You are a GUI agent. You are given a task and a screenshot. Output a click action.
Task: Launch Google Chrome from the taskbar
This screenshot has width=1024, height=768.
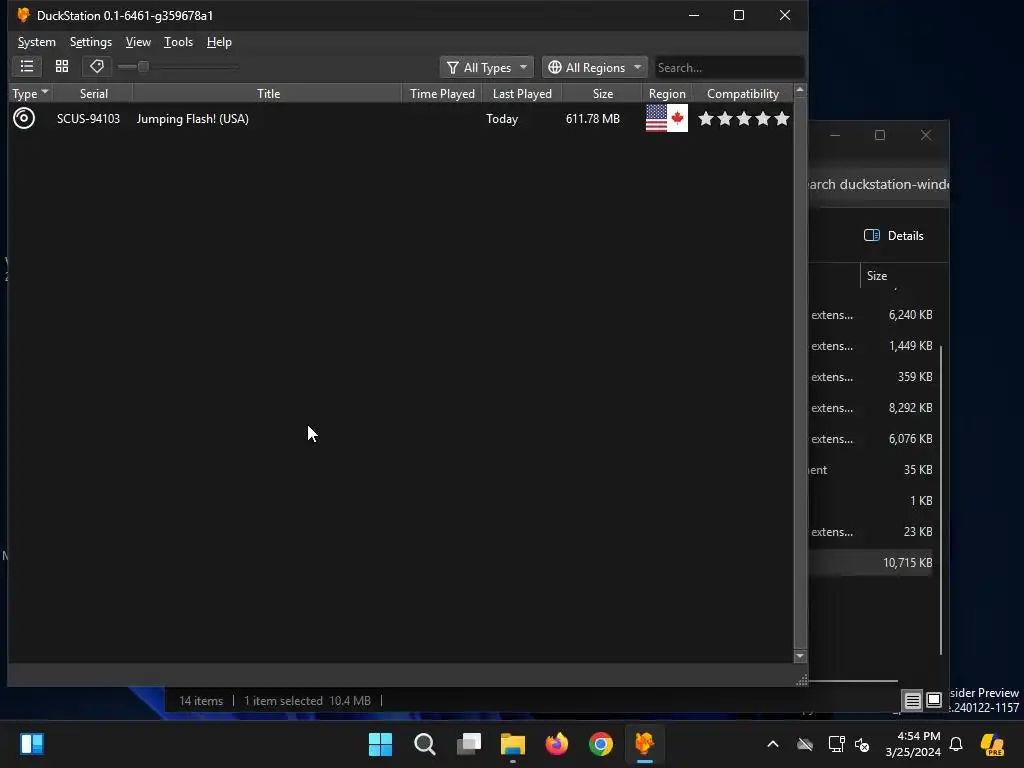601,744
